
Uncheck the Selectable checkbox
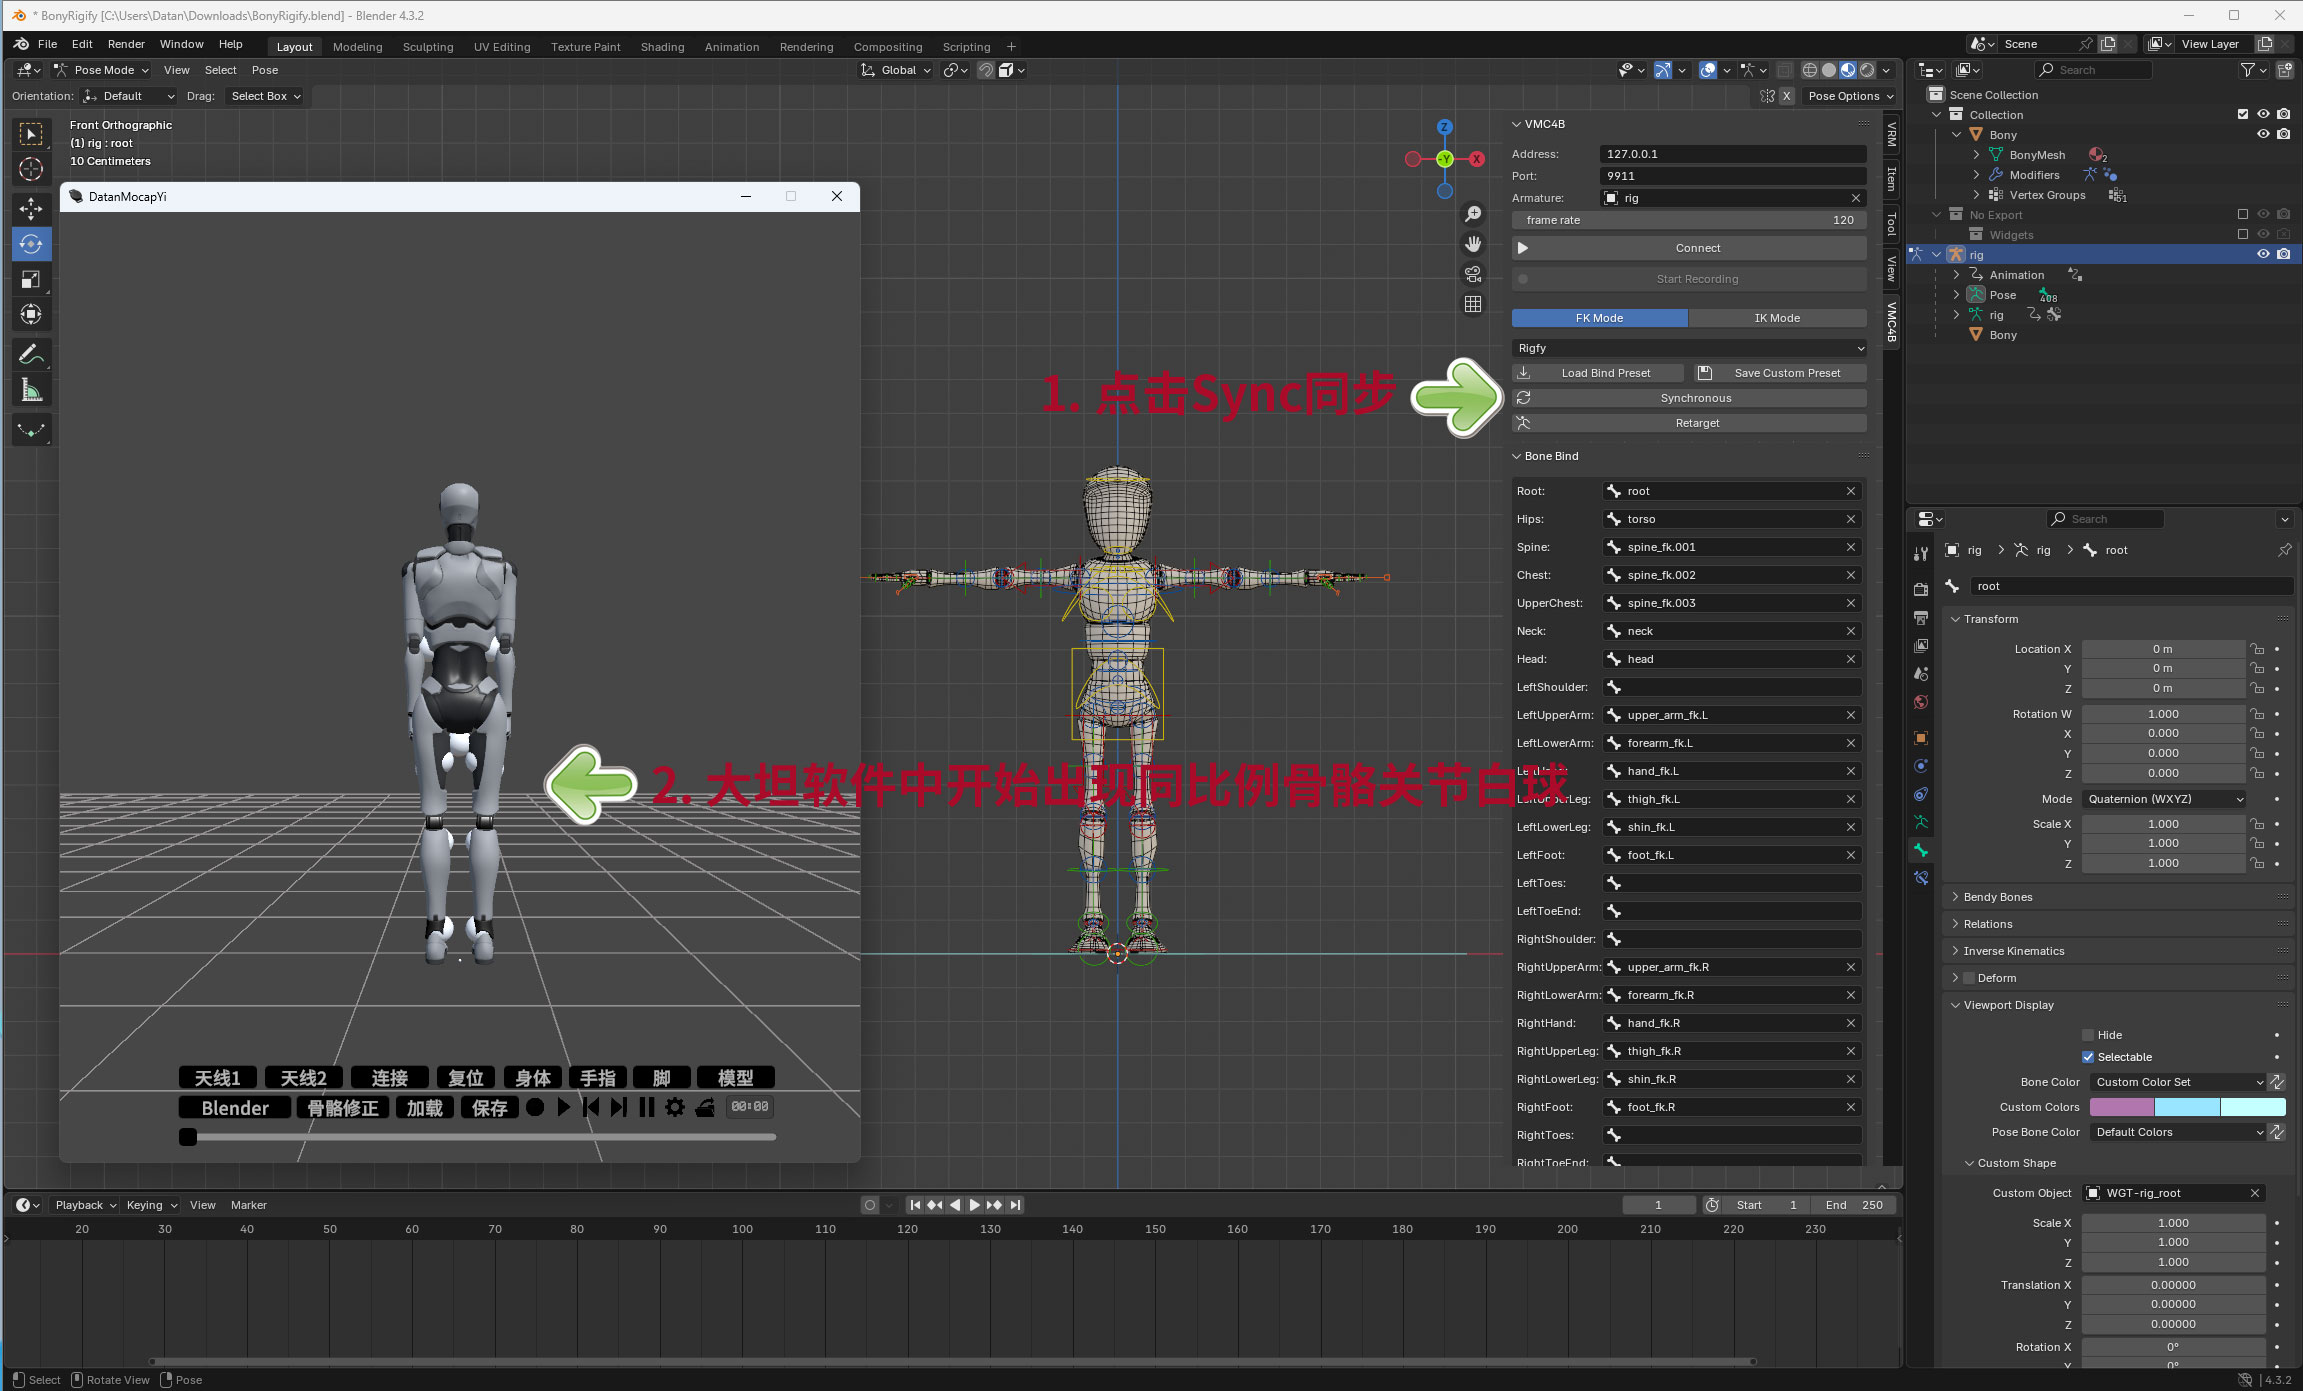pyautogui.click(x=2088, y=1057)
